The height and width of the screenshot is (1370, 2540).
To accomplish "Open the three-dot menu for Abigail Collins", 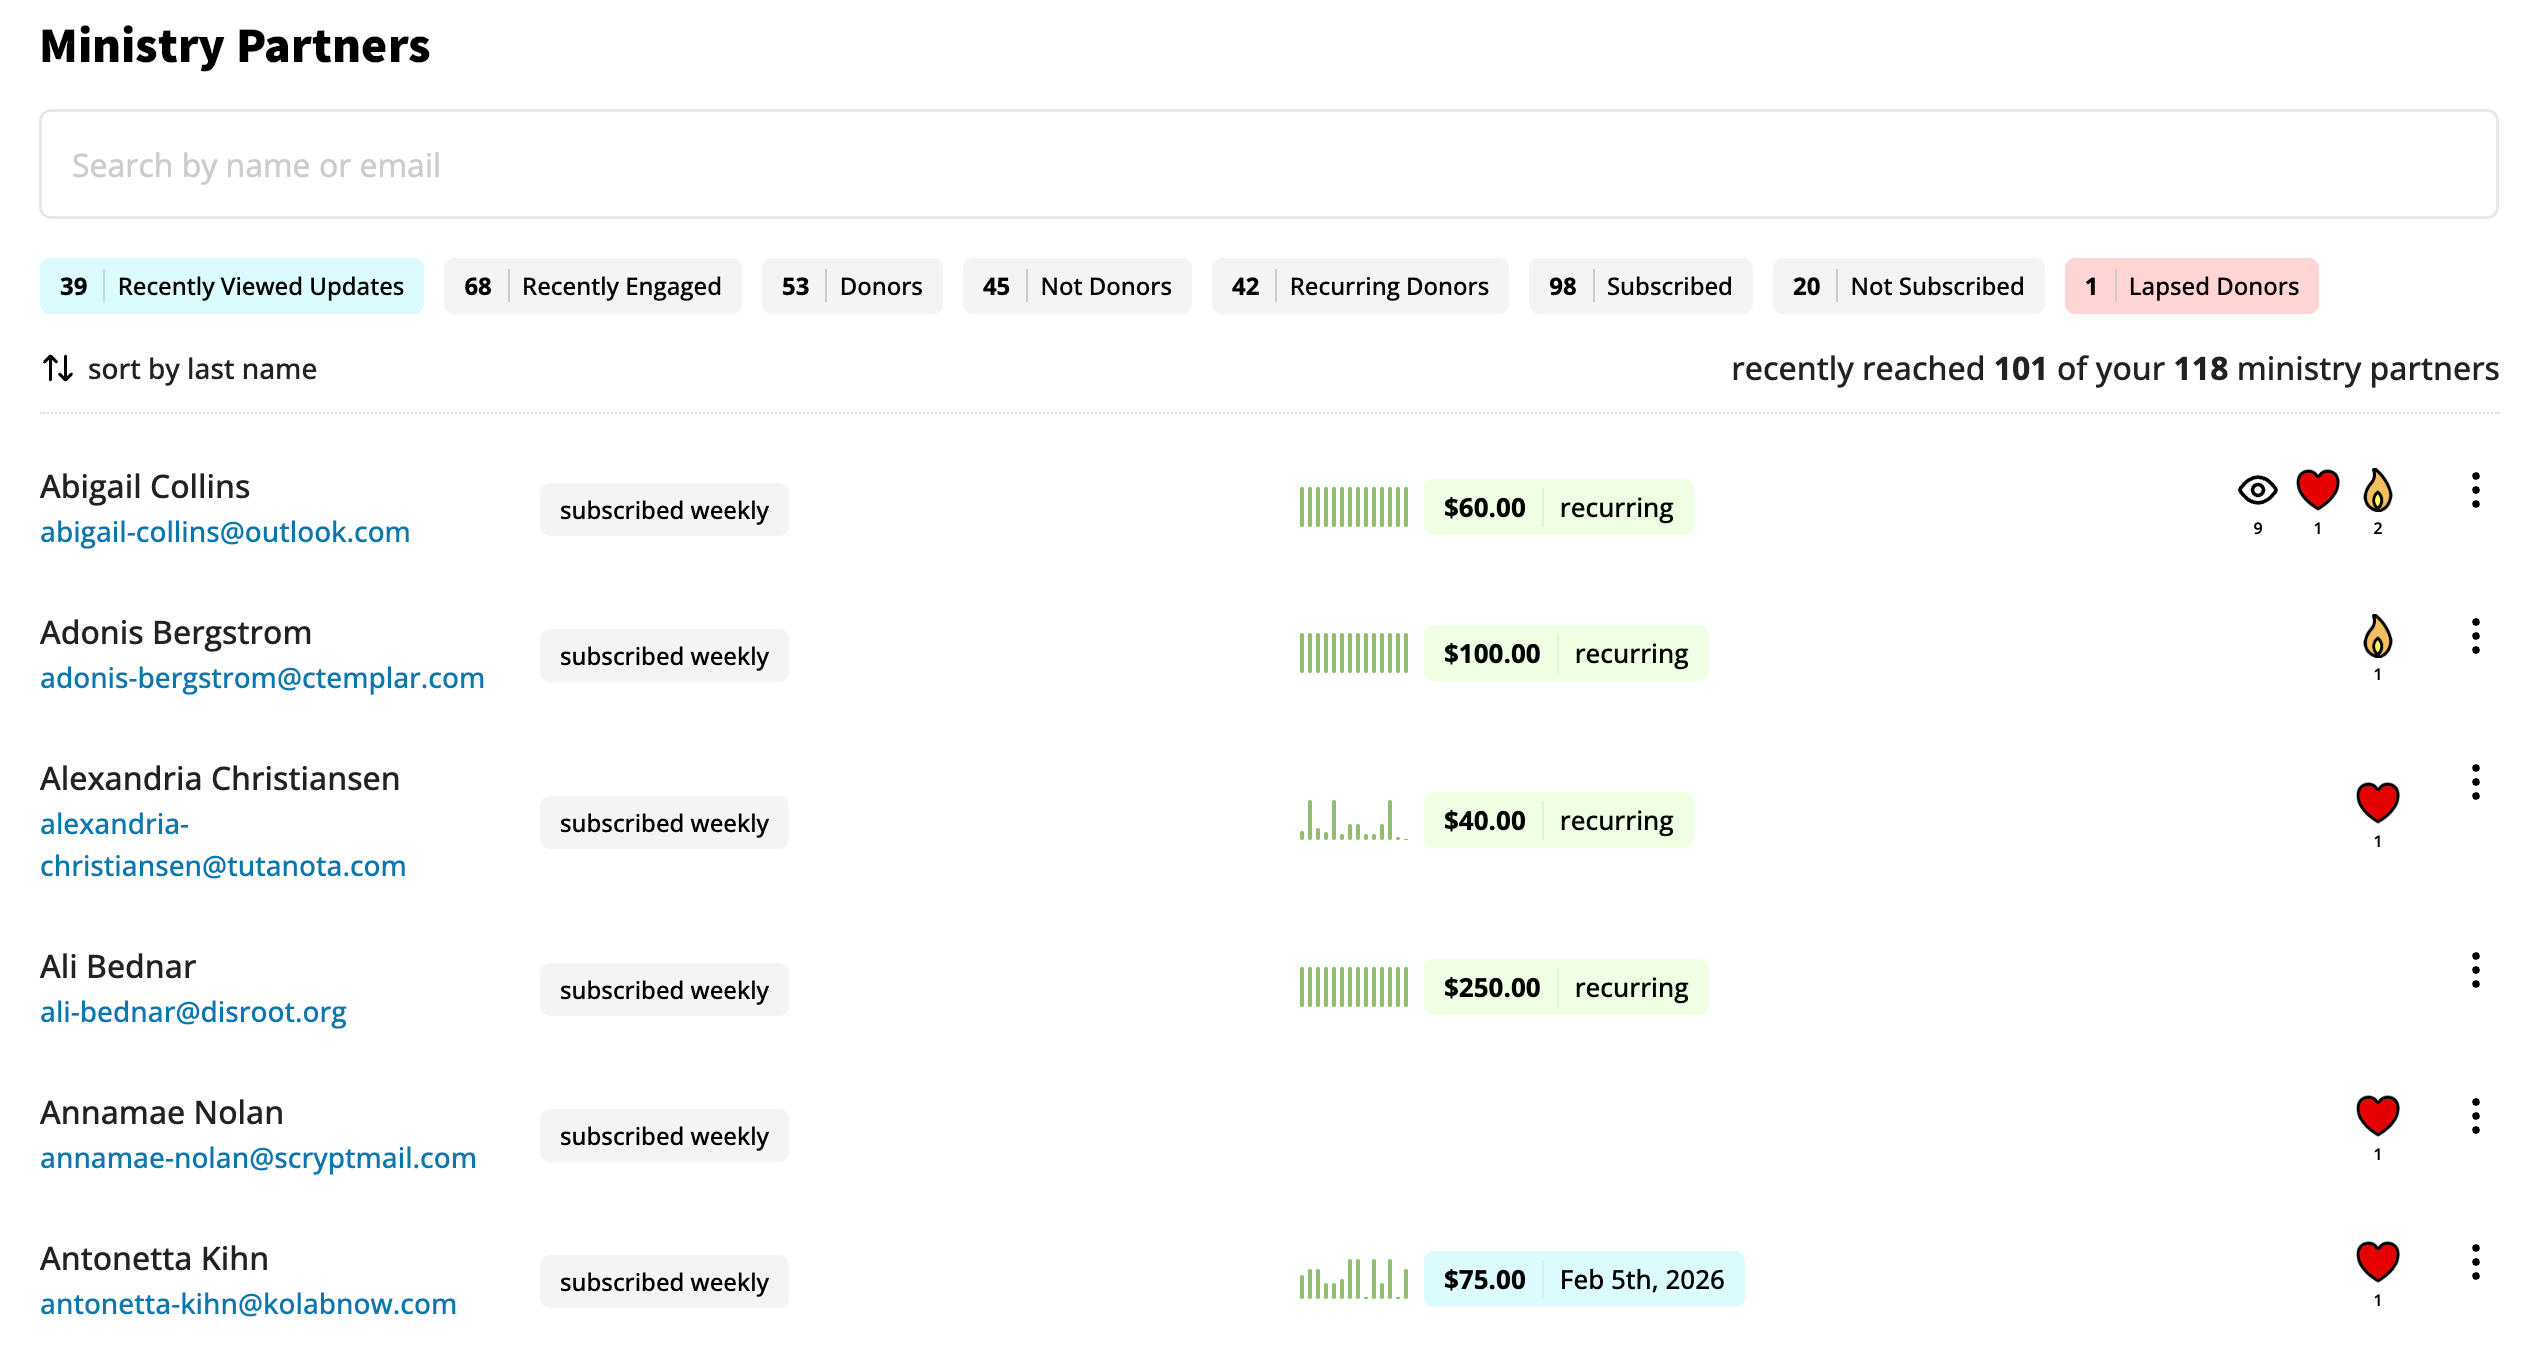I will 2475,490.
